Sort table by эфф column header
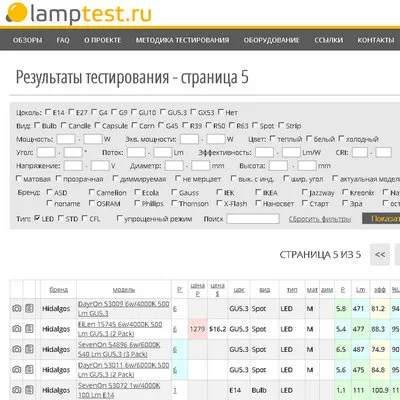 (380, 290)
